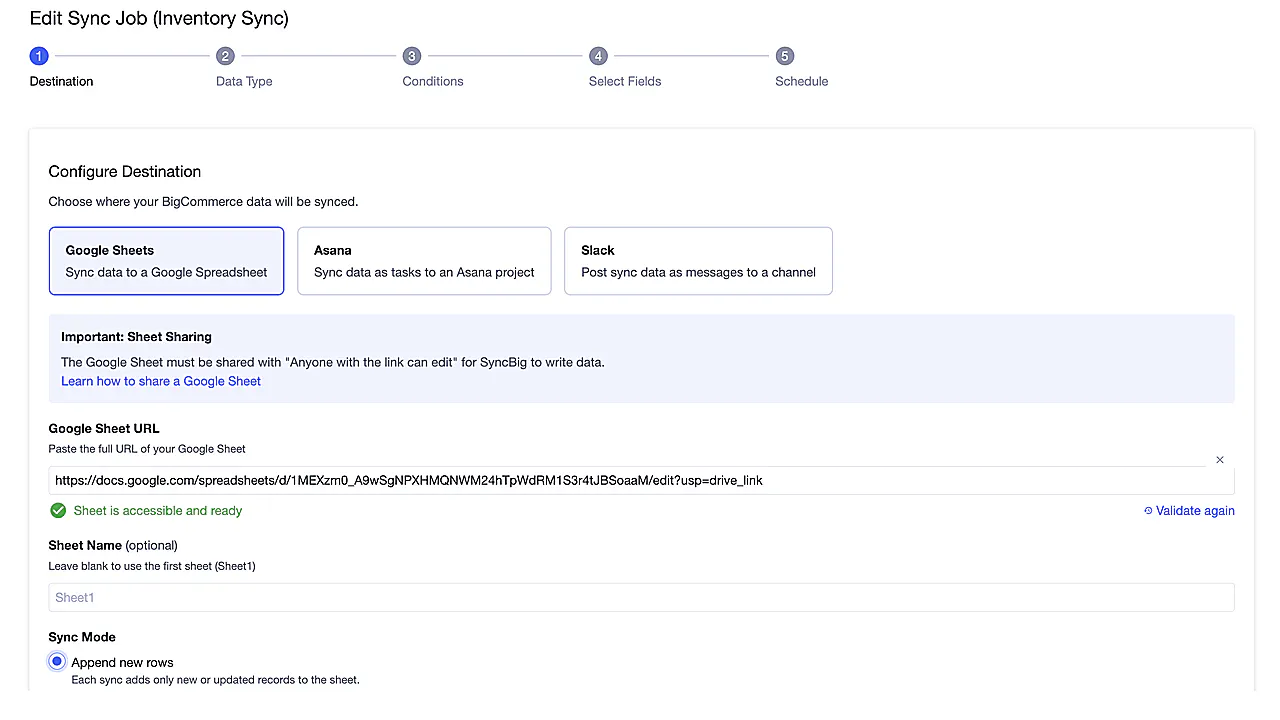The width and height of the screenshot is (1280, 720).
Task: Clear the Google Sheet URL with X icon
Action: (1220, 460)
